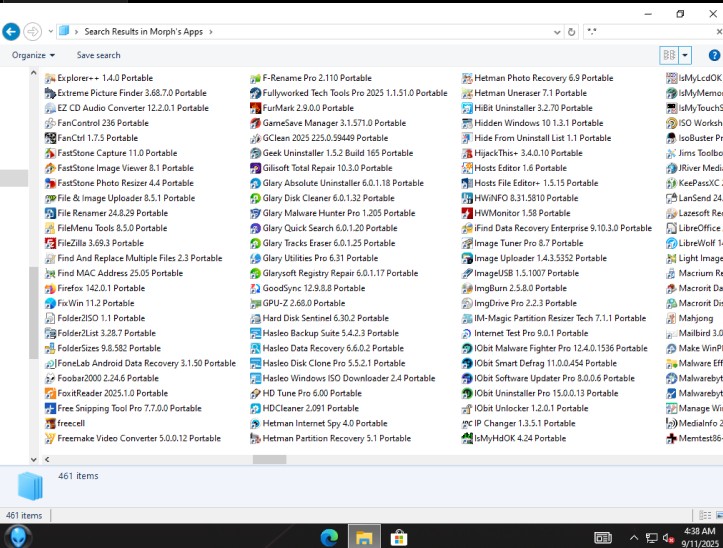The image size is (723, 548).
Task: Show hidden system tray icons
Action: tap(634, 537)
